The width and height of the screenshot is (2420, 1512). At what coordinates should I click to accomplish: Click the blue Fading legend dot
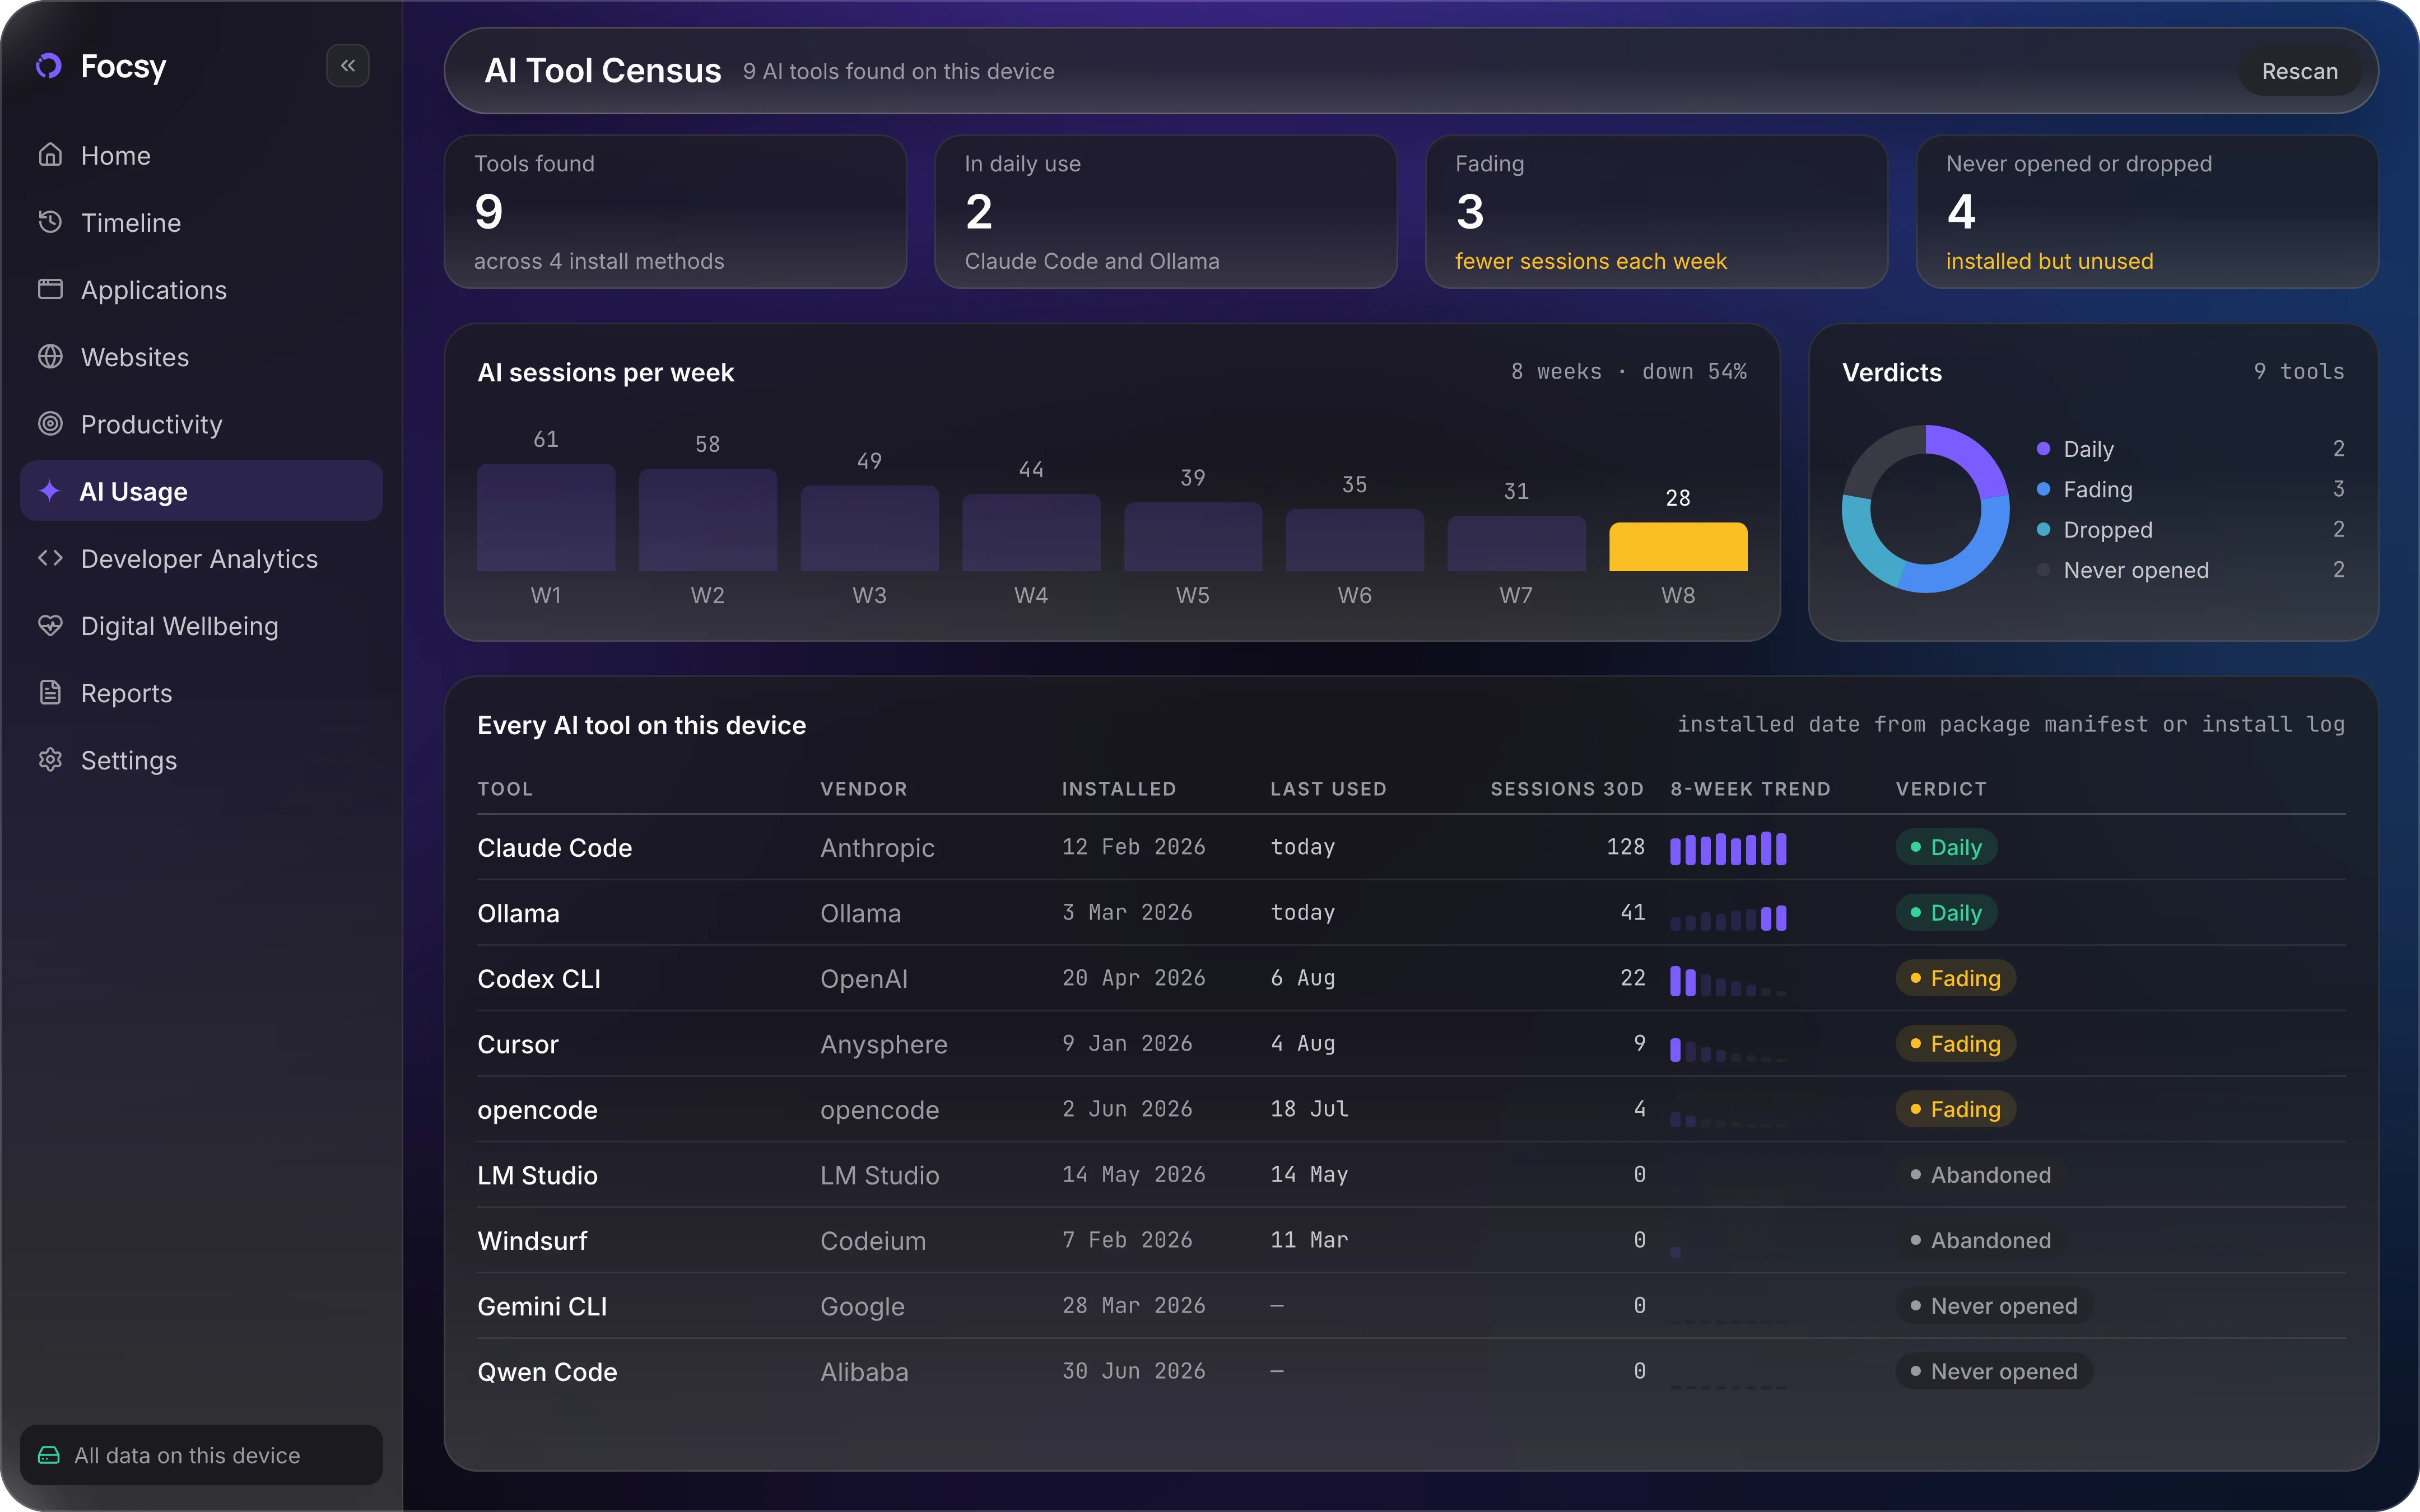[2044, 489]
